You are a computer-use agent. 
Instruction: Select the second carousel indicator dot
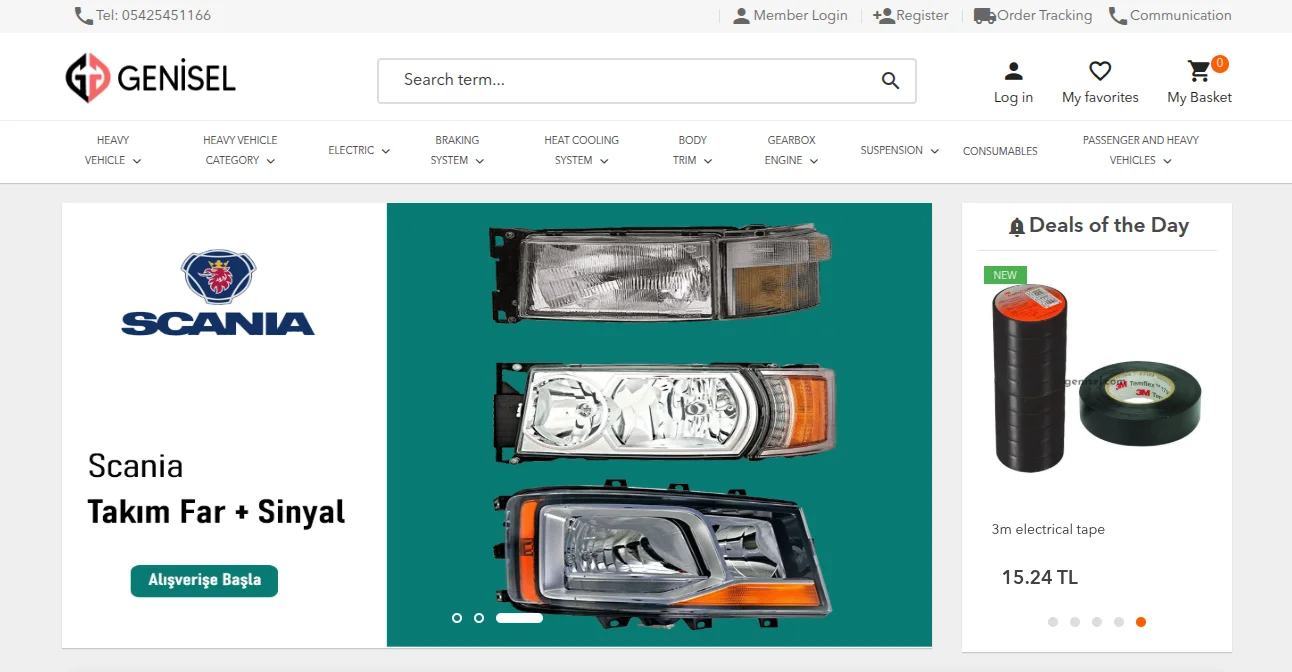pyautogui.click(x=478, y=618)
